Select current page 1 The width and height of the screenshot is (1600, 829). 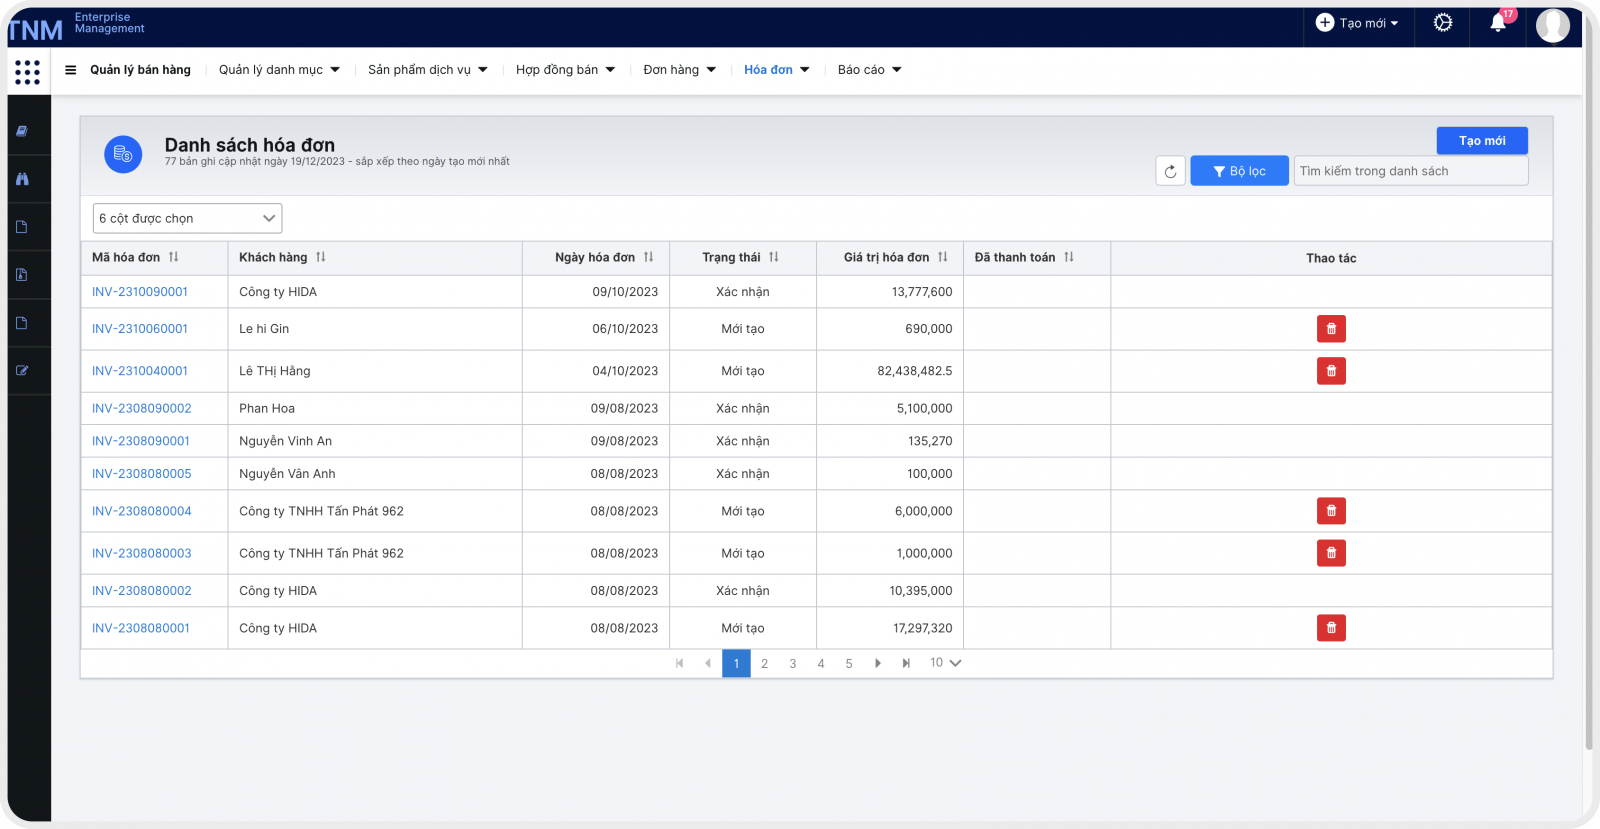[x=737, y=663]
